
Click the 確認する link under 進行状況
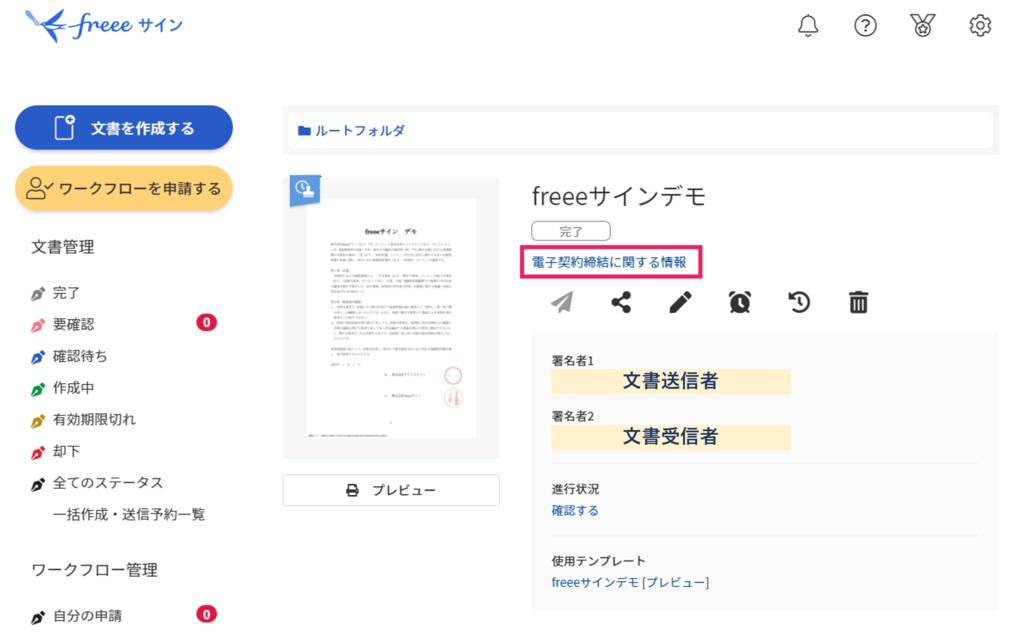(x=575, y=511)
